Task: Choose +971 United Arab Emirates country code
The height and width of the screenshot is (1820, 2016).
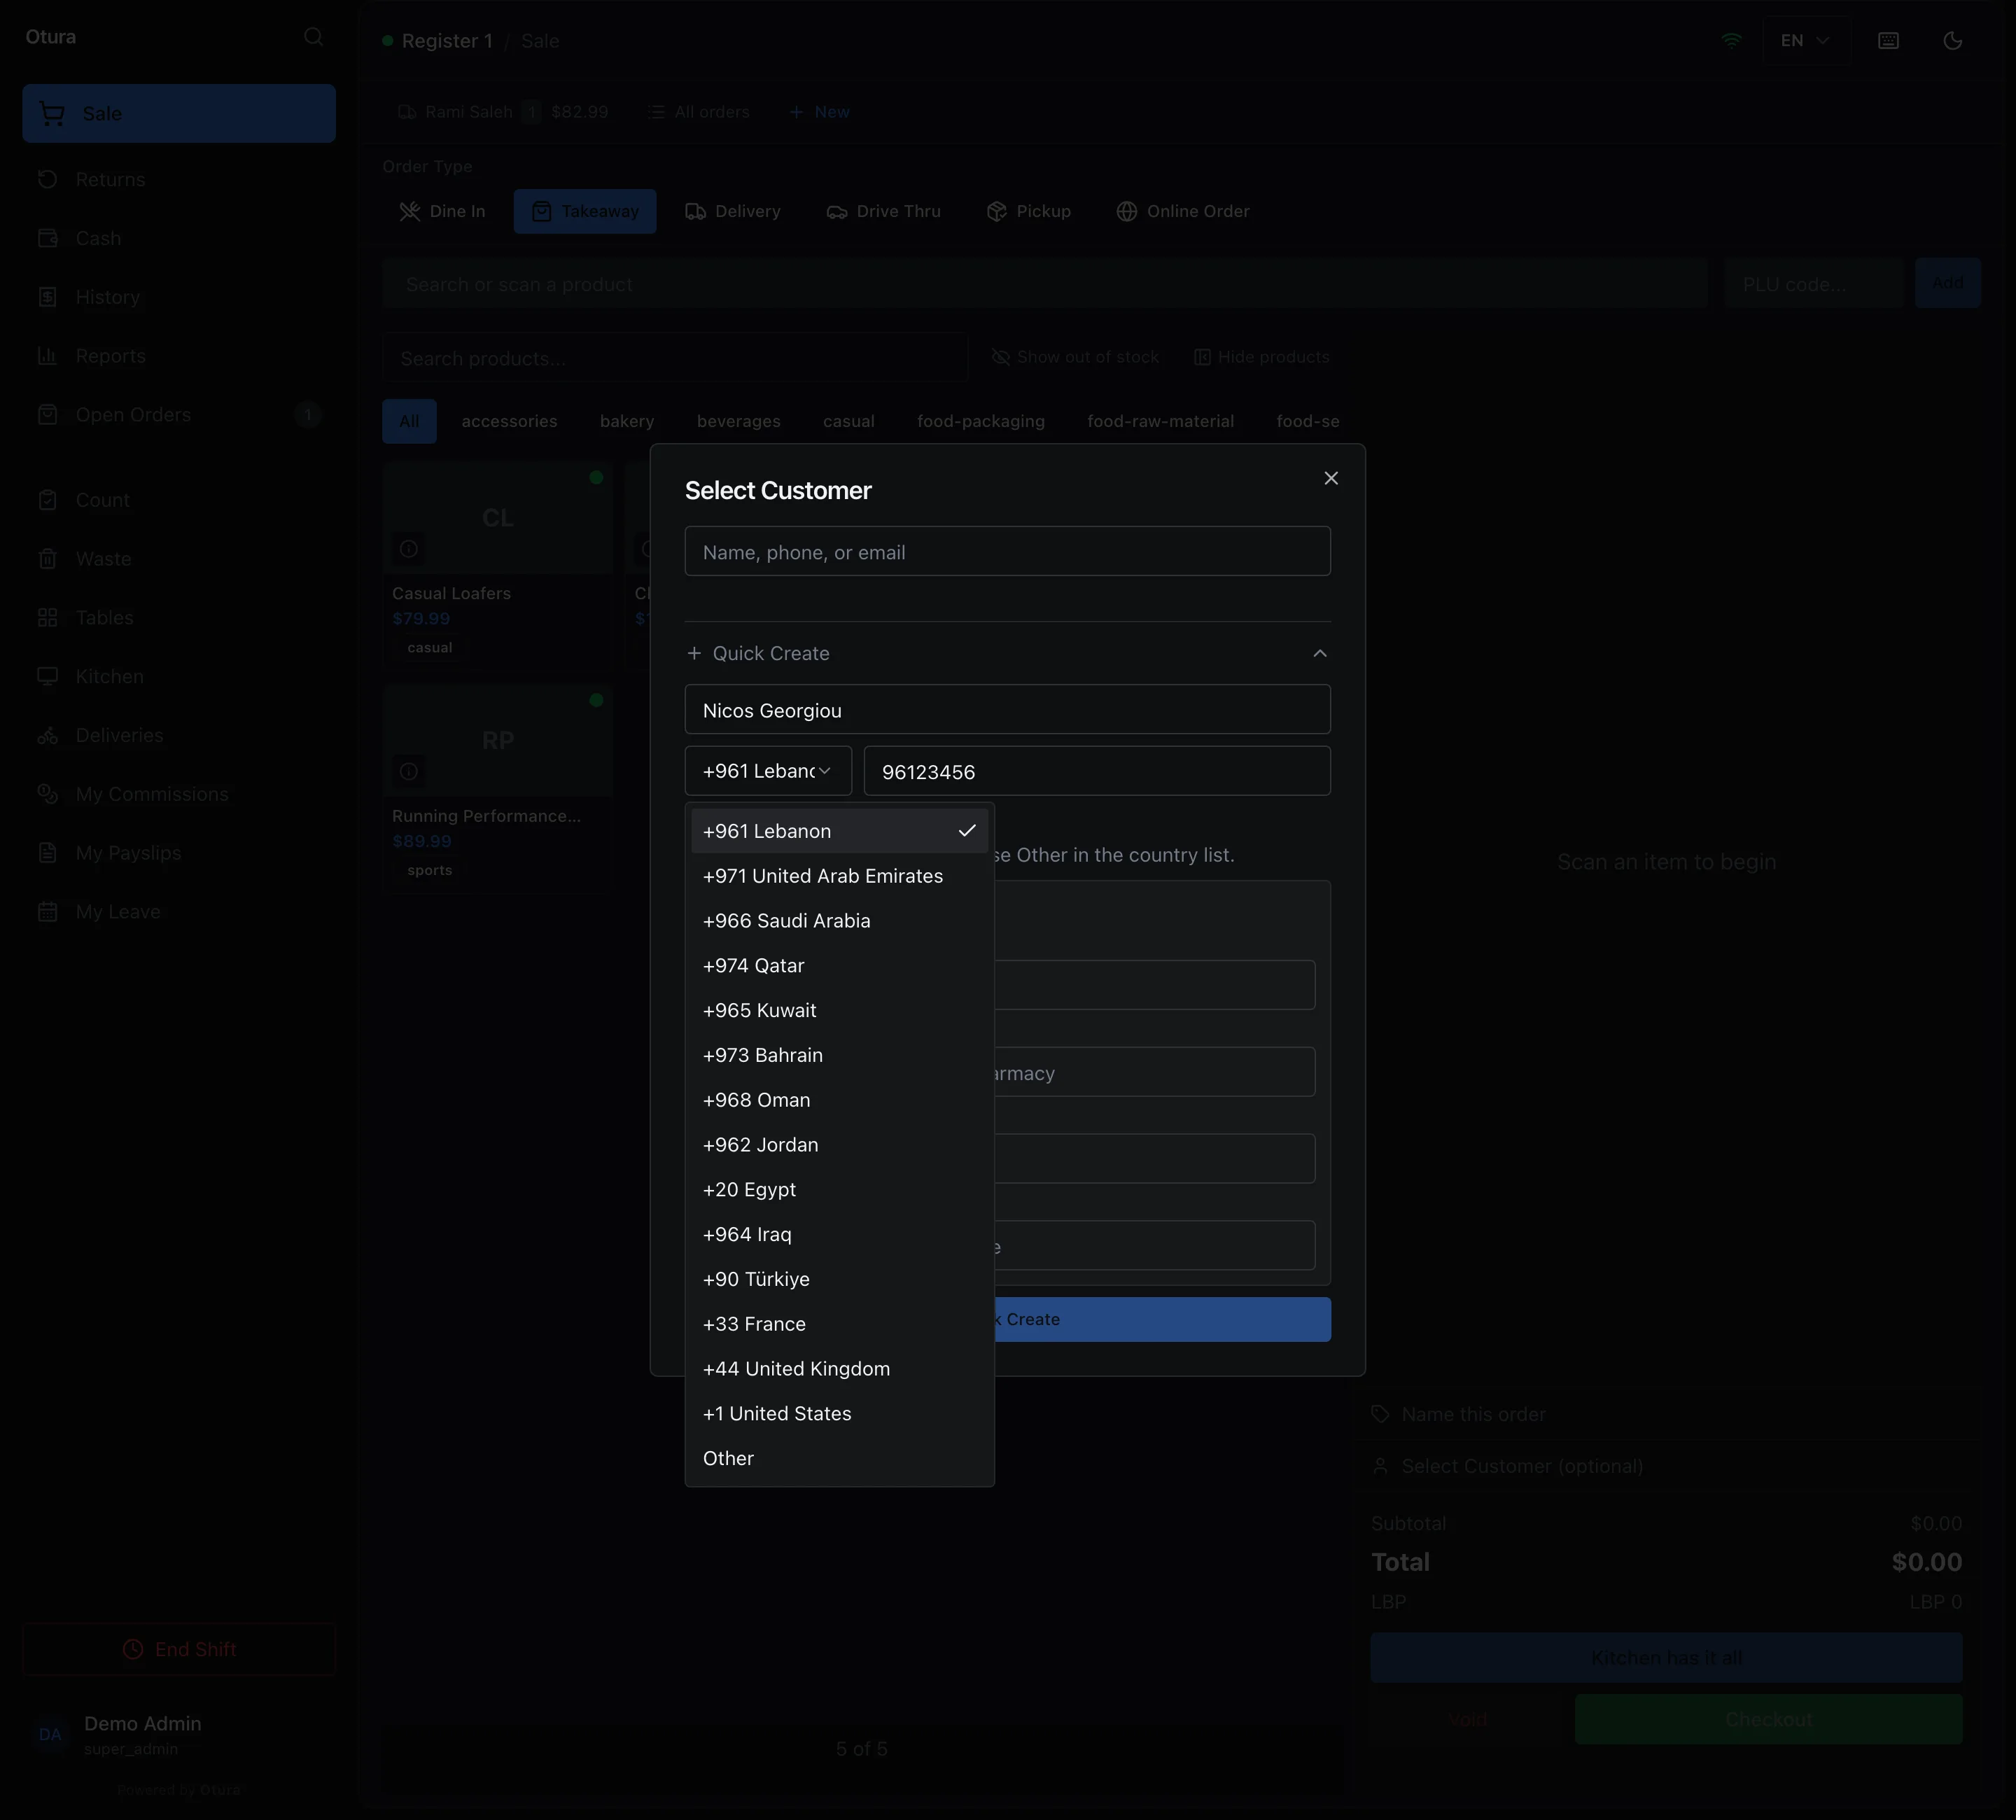Action: 839,876
